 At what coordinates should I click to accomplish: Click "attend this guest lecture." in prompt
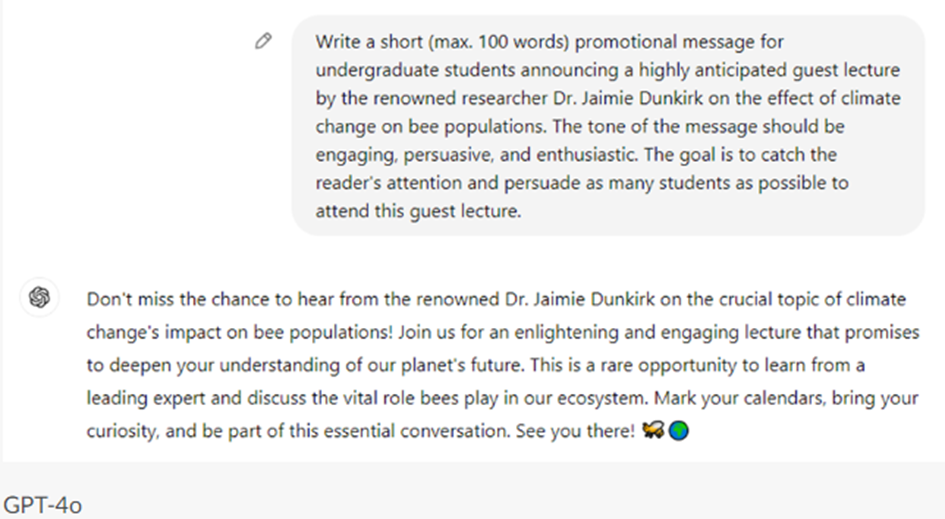(418, 211)
